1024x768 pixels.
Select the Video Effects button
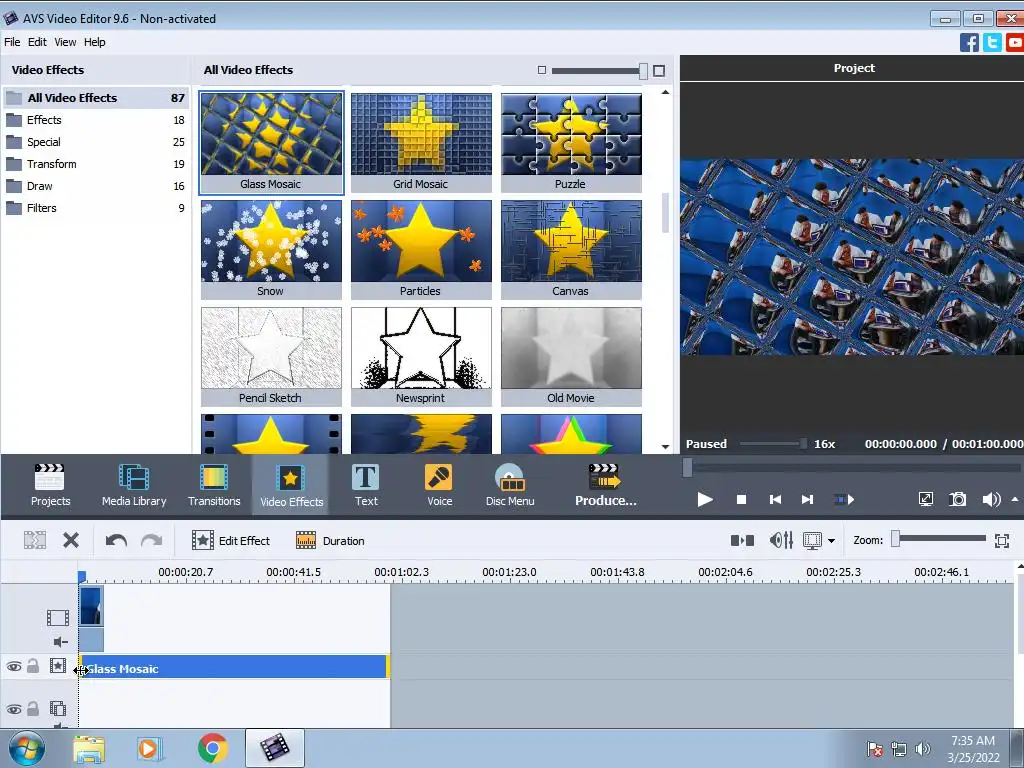pos(291,485)
